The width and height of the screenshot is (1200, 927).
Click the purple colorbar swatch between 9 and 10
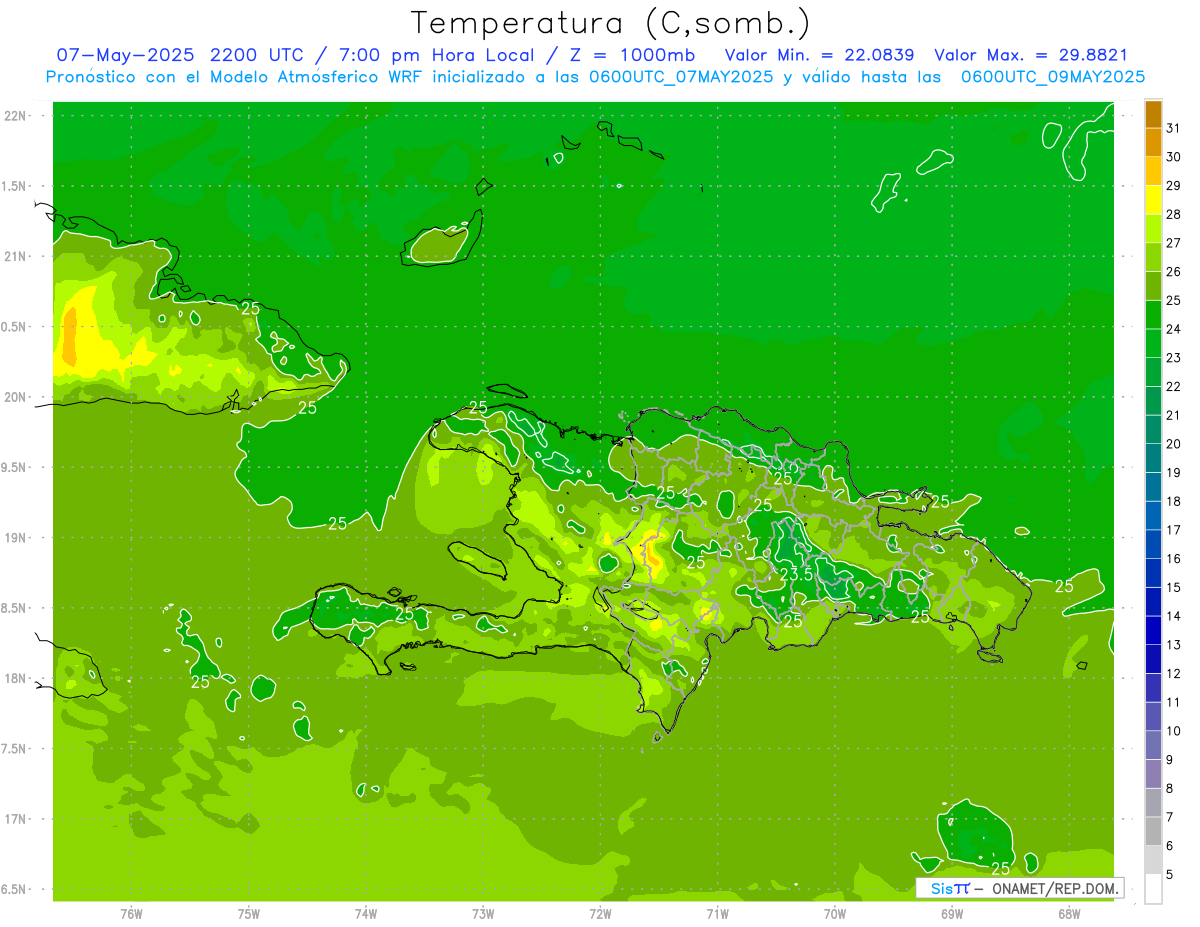(x=1153, y=746)
